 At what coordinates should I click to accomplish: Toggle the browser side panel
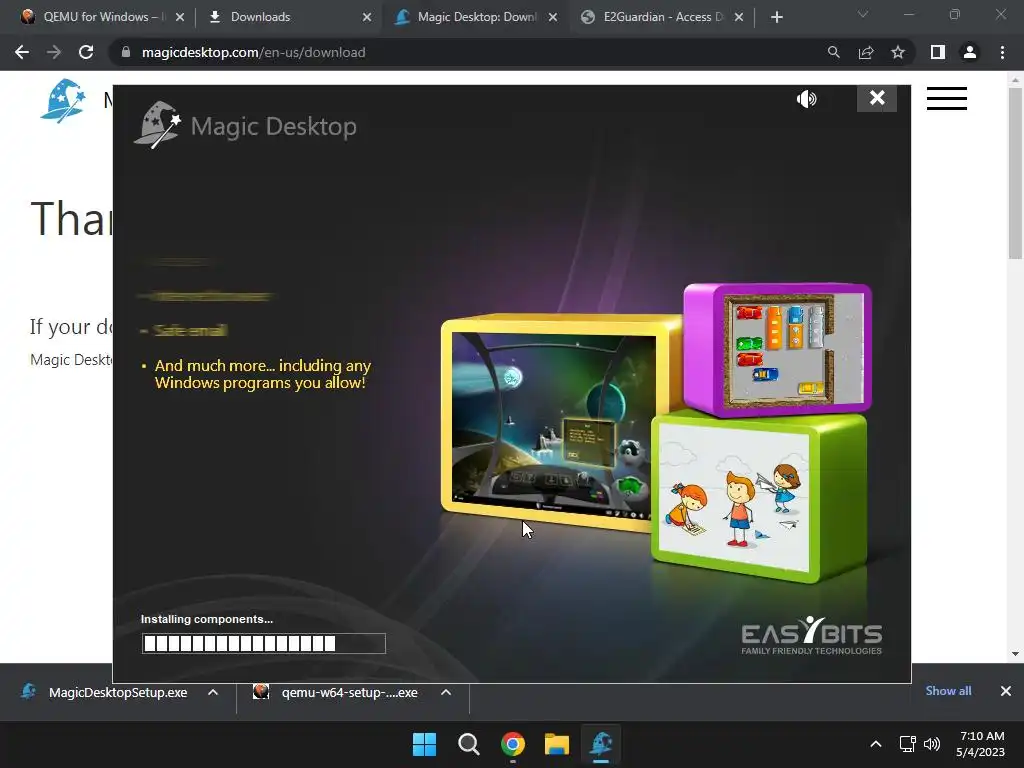[x=938, y=52]
